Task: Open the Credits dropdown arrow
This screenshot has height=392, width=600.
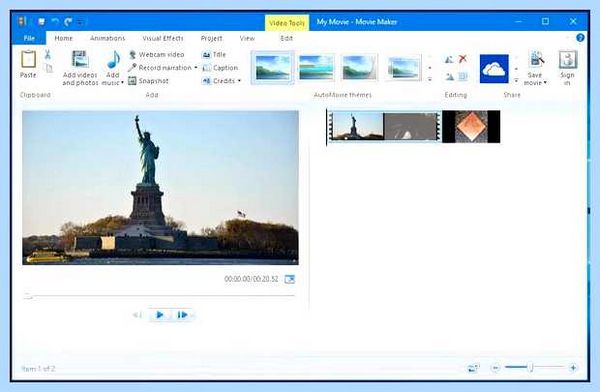Action: (239, 81)
